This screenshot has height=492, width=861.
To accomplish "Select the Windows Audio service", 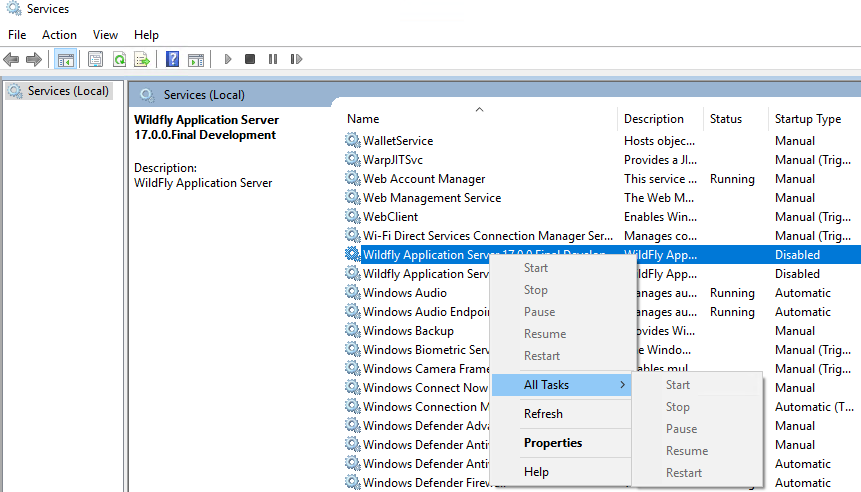I will tap(405, 293).
